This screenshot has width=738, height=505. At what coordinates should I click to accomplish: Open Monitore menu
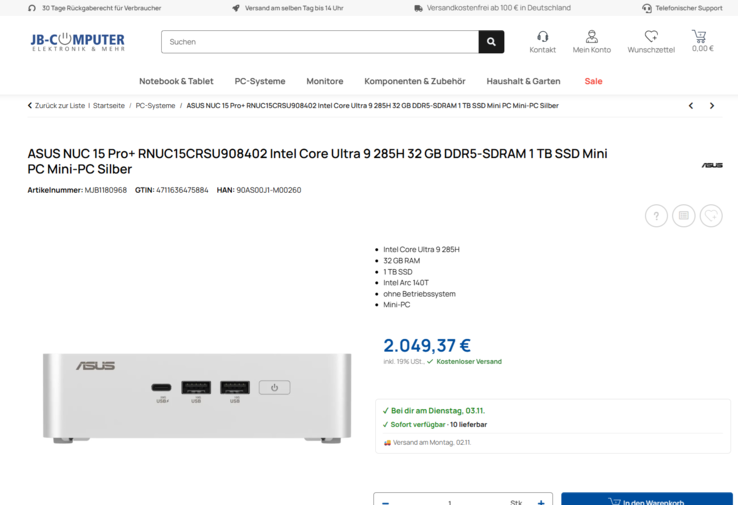[325, 81]
